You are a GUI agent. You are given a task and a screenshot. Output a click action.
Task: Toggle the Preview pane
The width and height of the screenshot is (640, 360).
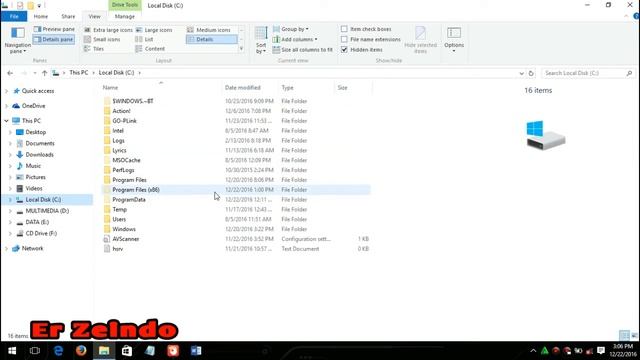pyautogui.click(x=54, y=29)
